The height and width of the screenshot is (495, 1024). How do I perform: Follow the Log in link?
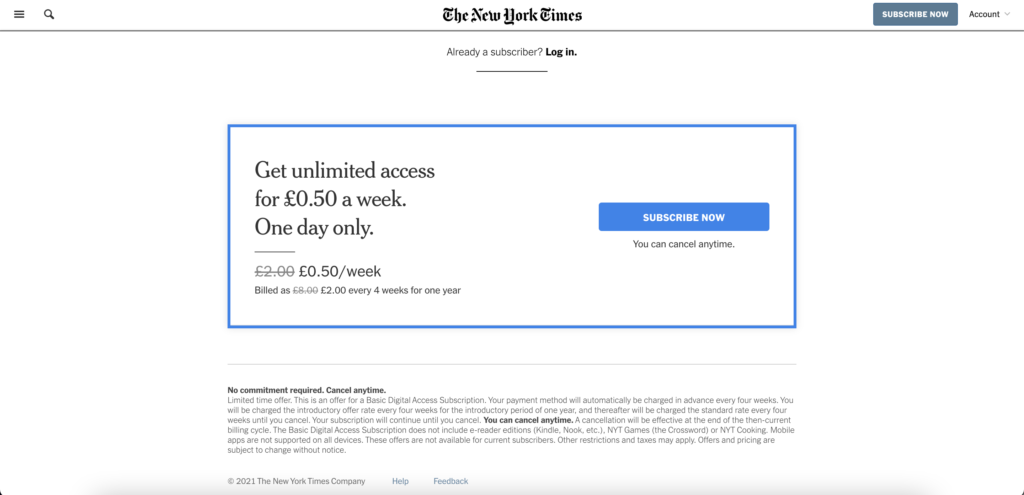561,52
